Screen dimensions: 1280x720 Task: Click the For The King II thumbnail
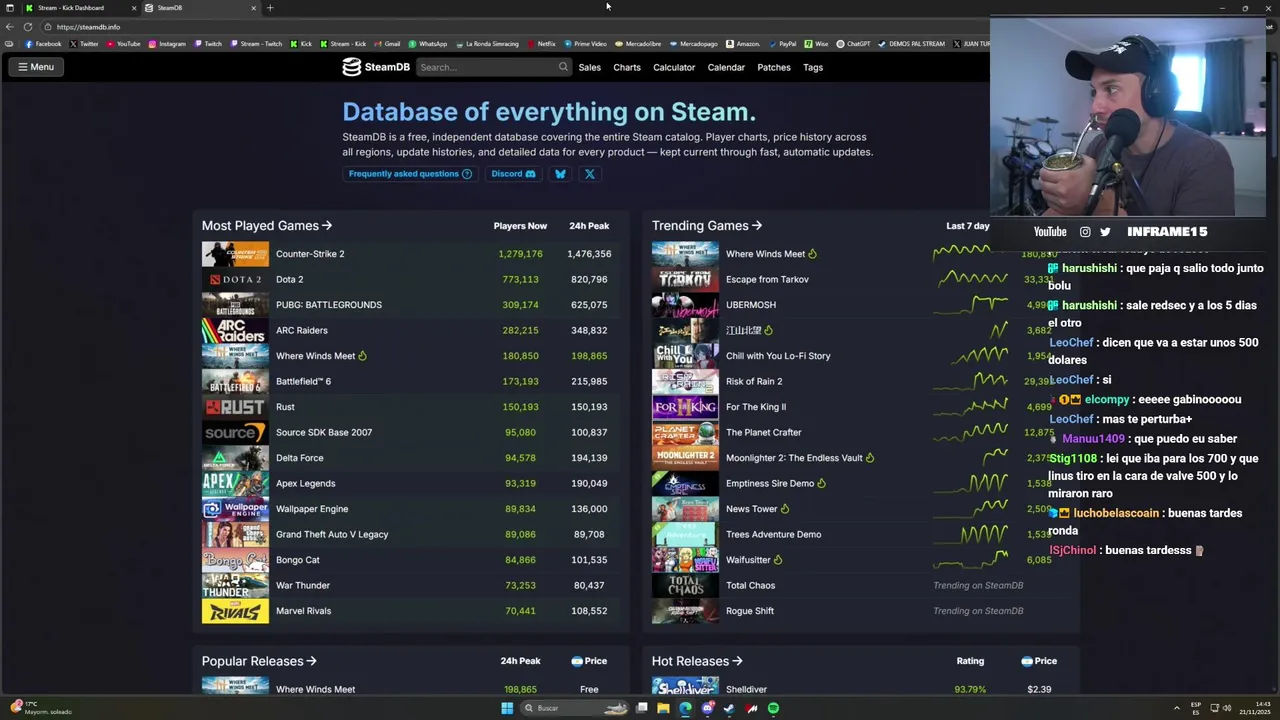point(685,407)
